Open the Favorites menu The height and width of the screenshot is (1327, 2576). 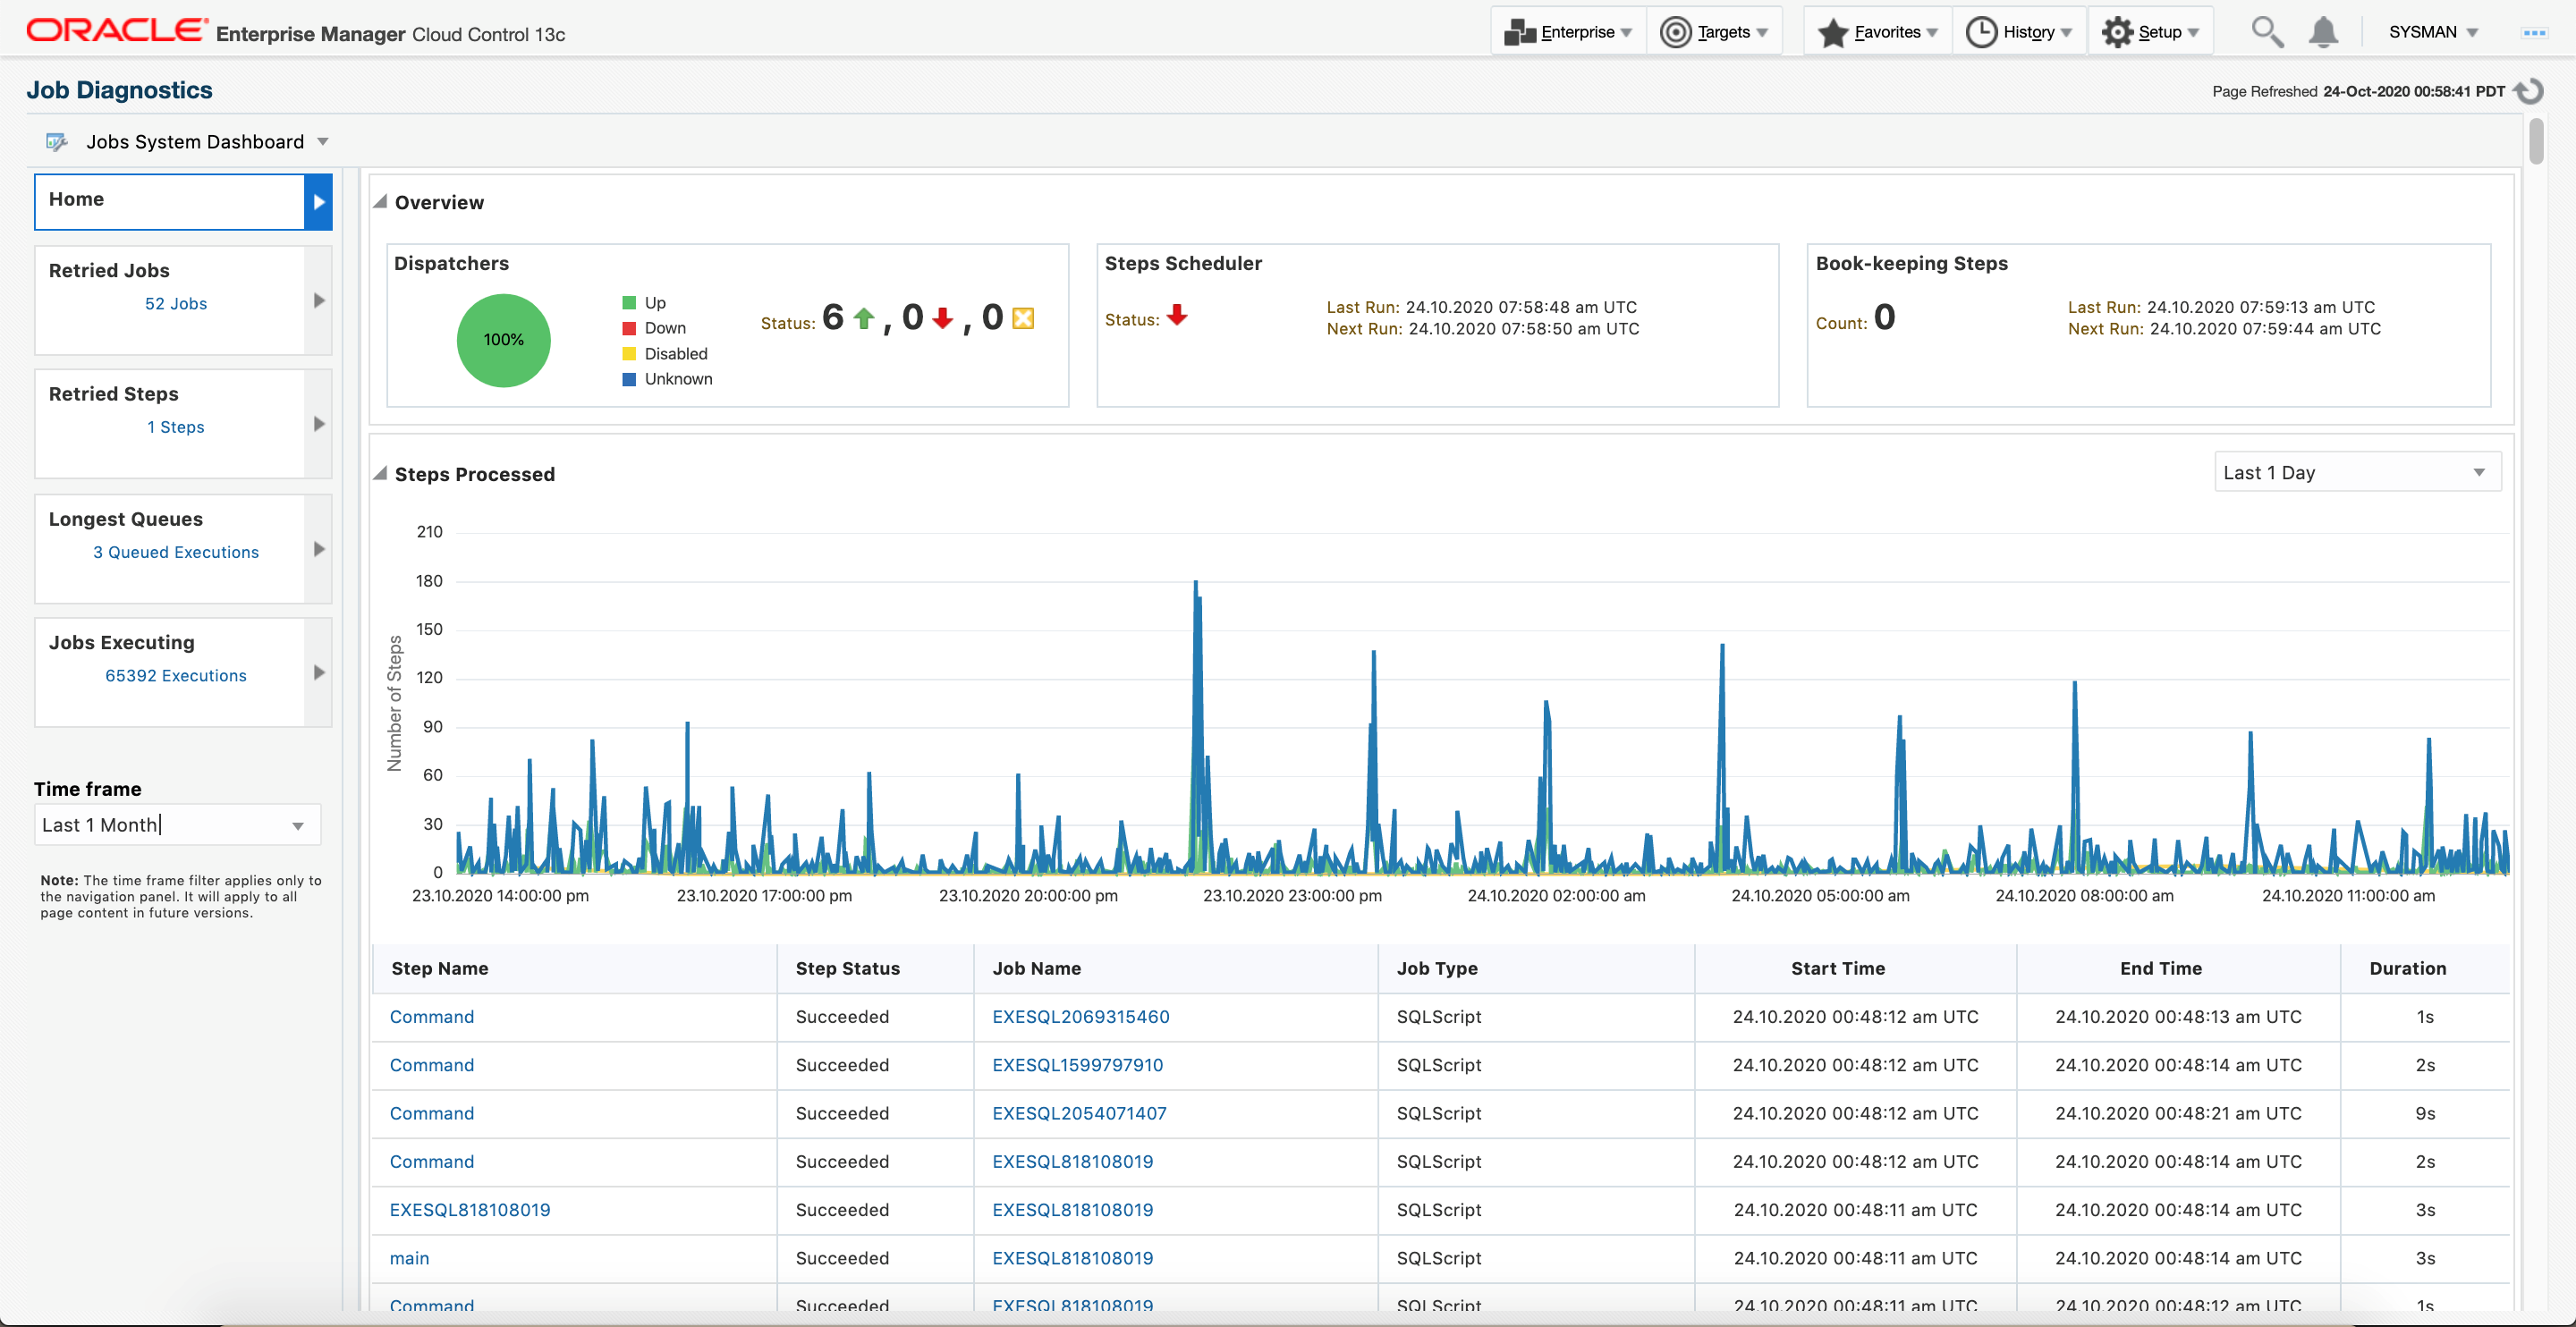point(1878,32)
